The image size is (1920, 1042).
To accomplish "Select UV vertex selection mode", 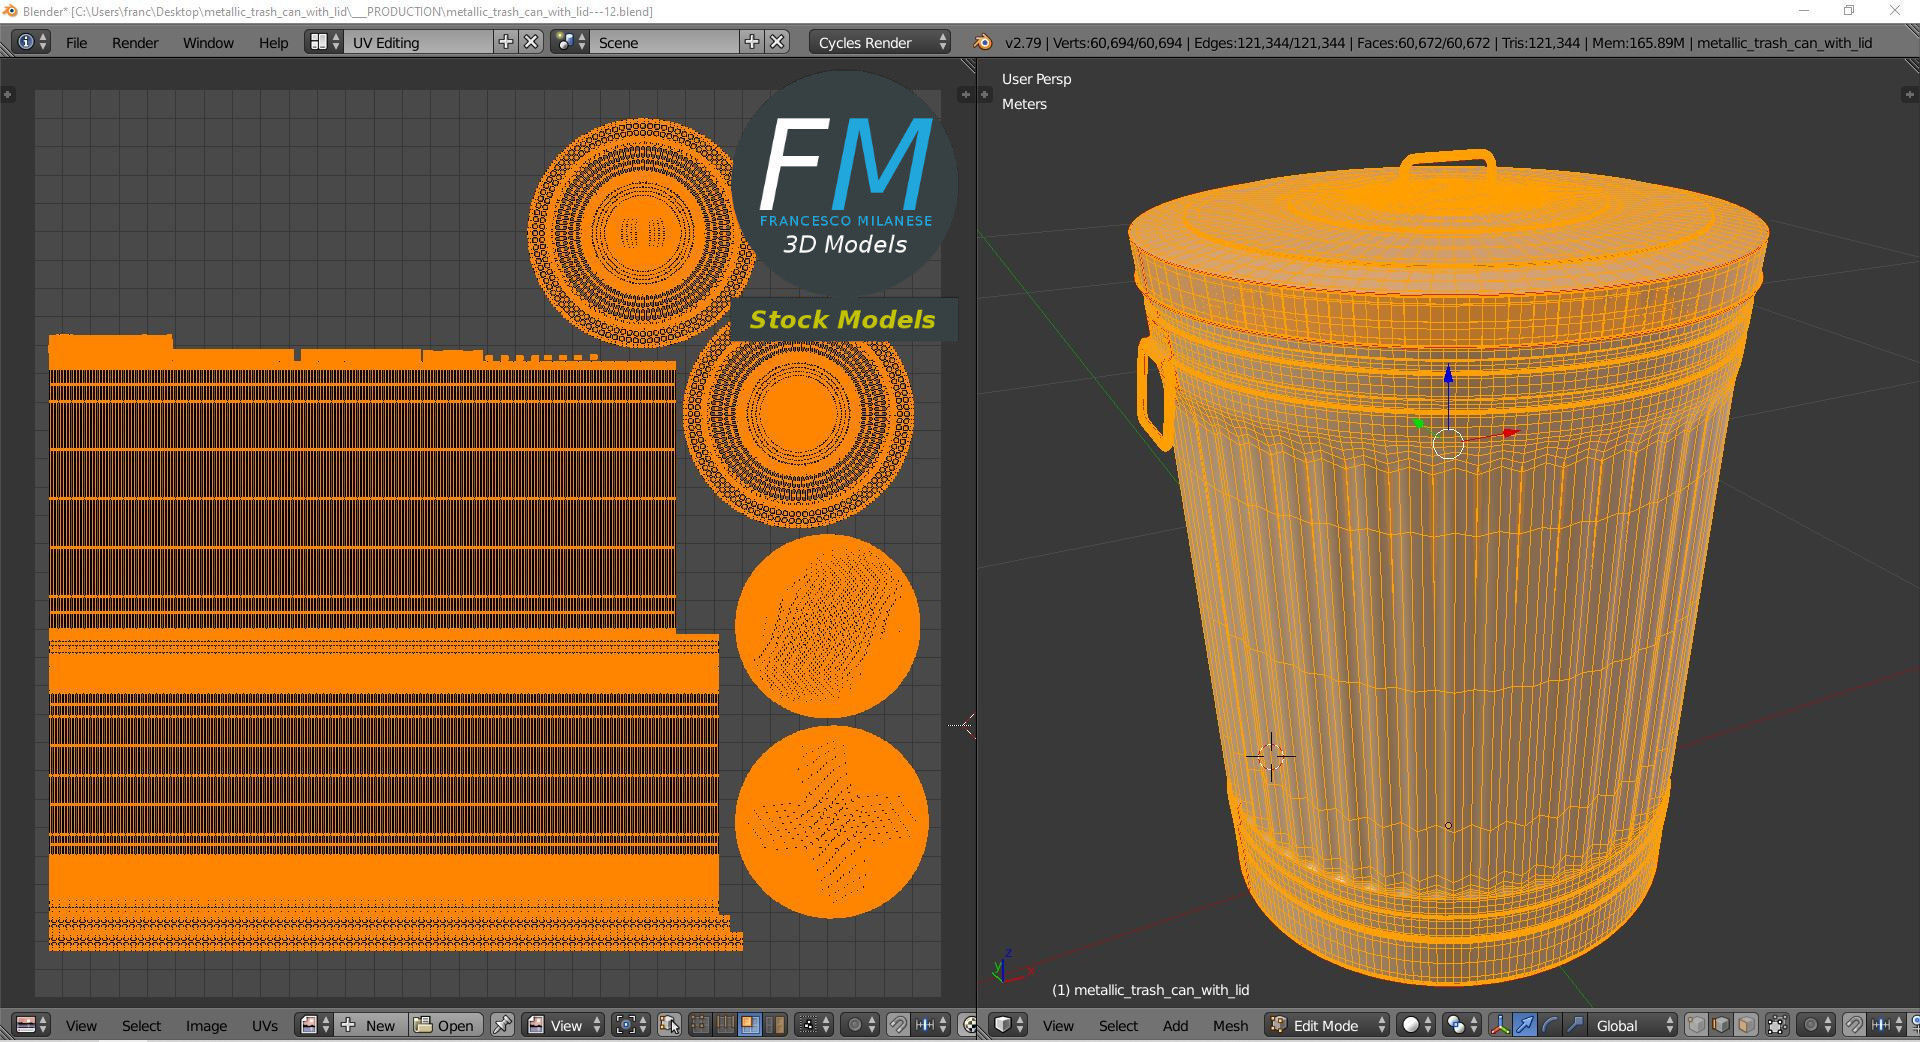I will pos(701,1025).
